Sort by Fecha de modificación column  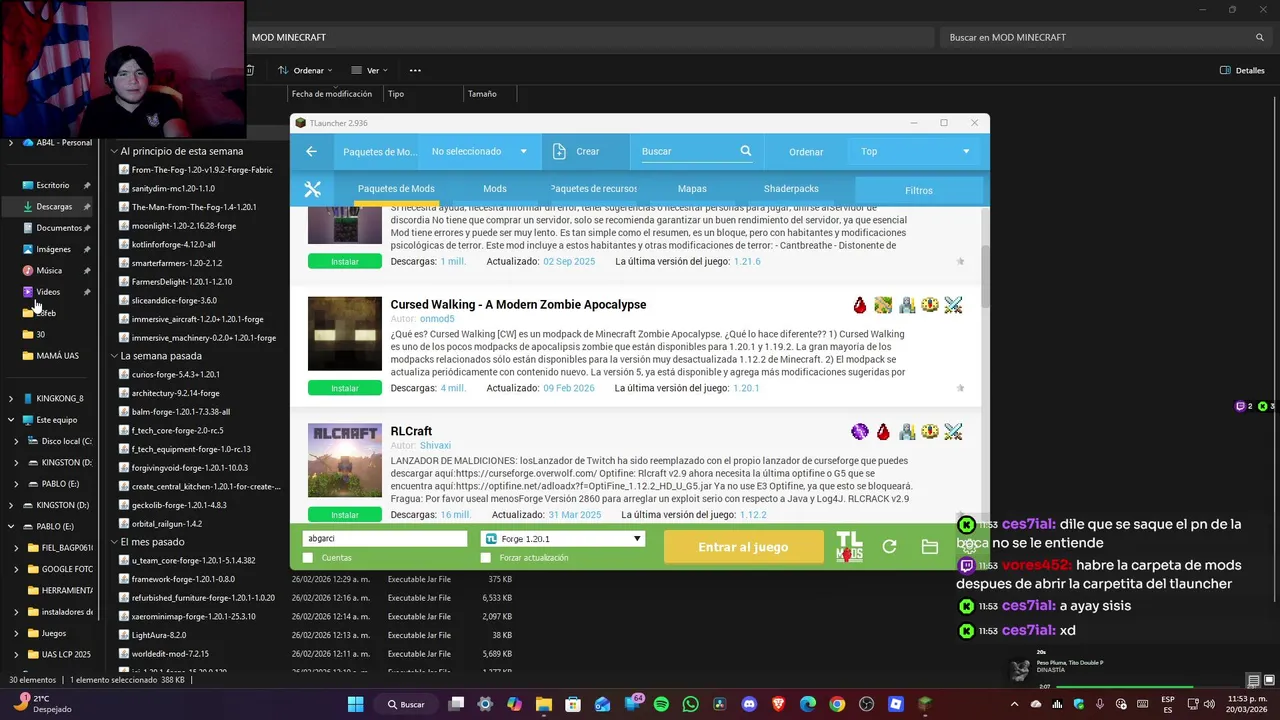tap(332, 94)
